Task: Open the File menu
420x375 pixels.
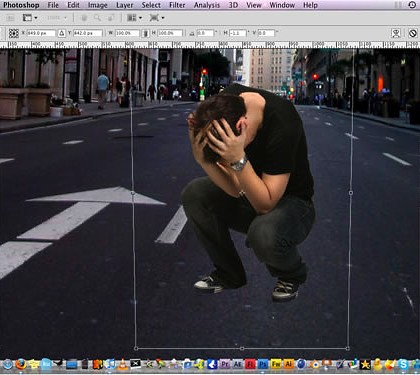Action: [x=53, y=5]
